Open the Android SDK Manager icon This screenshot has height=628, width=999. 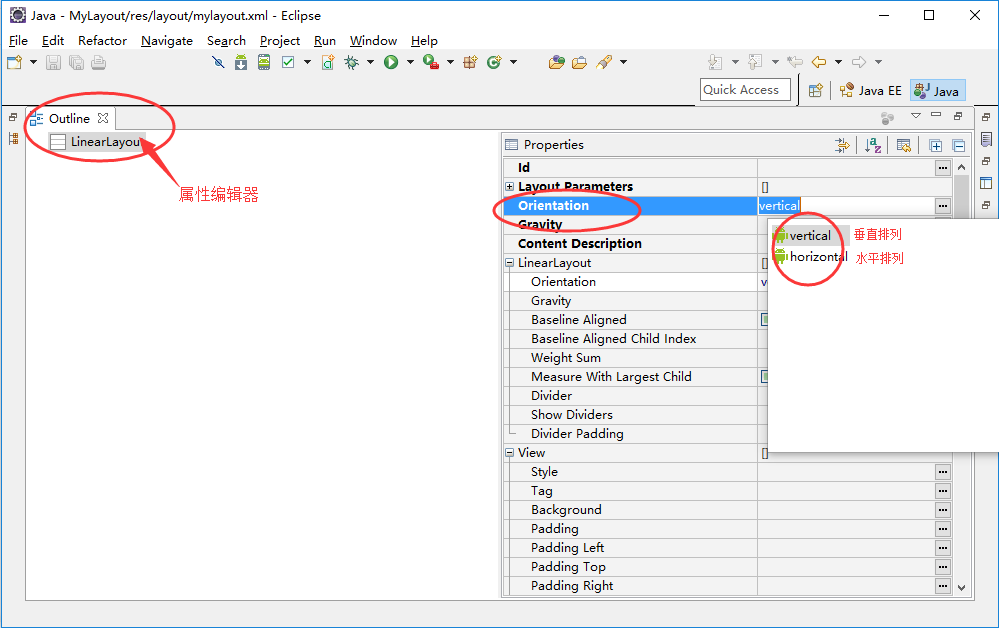point(241,62)
